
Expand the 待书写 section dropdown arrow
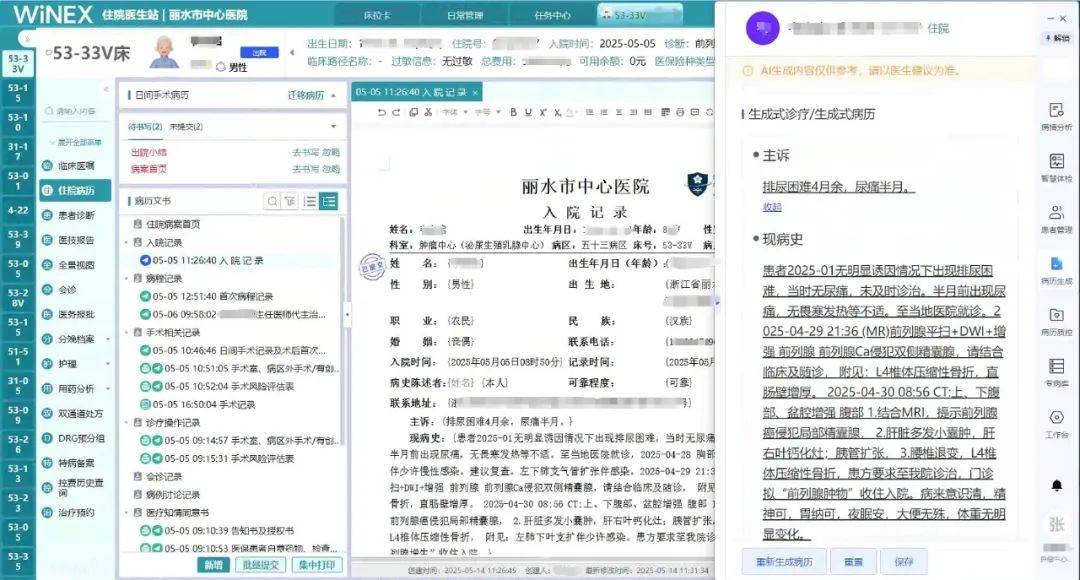334,127
